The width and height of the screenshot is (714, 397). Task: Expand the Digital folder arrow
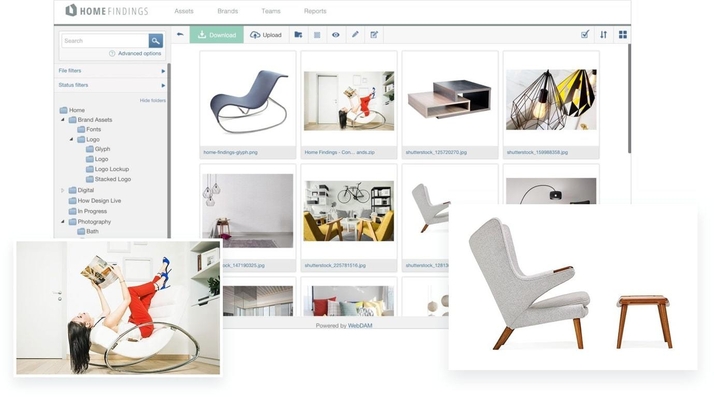[x=63, y=190]
